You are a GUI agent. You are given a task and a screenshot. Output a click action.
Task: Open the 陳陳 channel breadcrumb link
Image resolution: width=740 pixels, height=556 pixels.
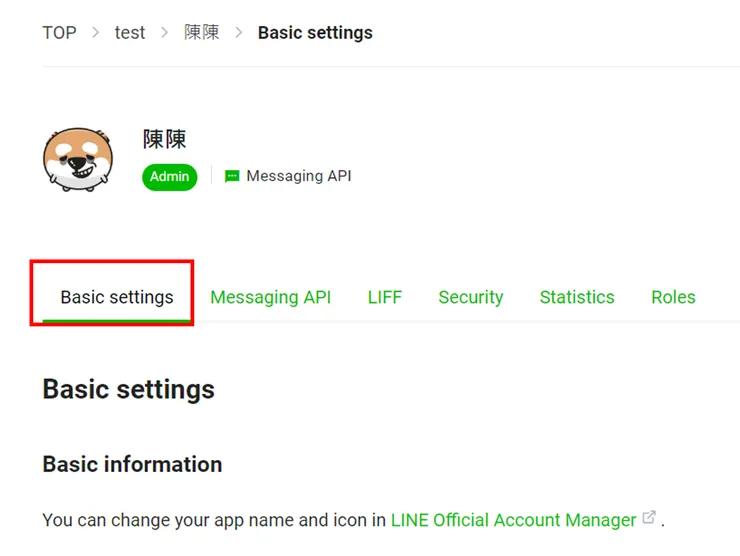202,32
